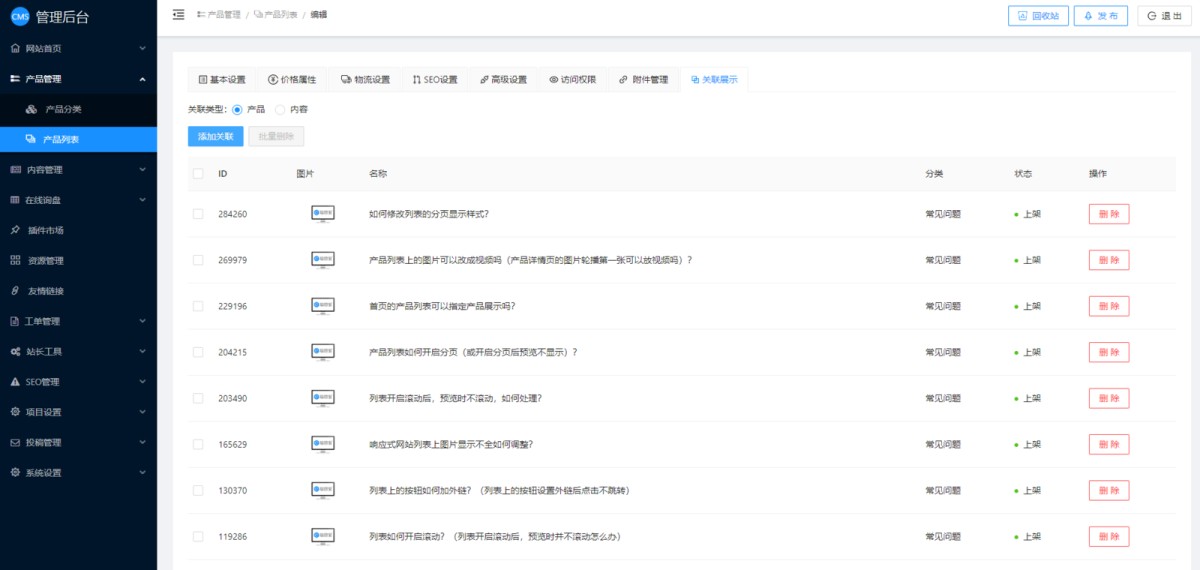This screenshot has height=570, width=1200.
Task: Switch to the 价格属性 tab
Action: pos(292,80)
